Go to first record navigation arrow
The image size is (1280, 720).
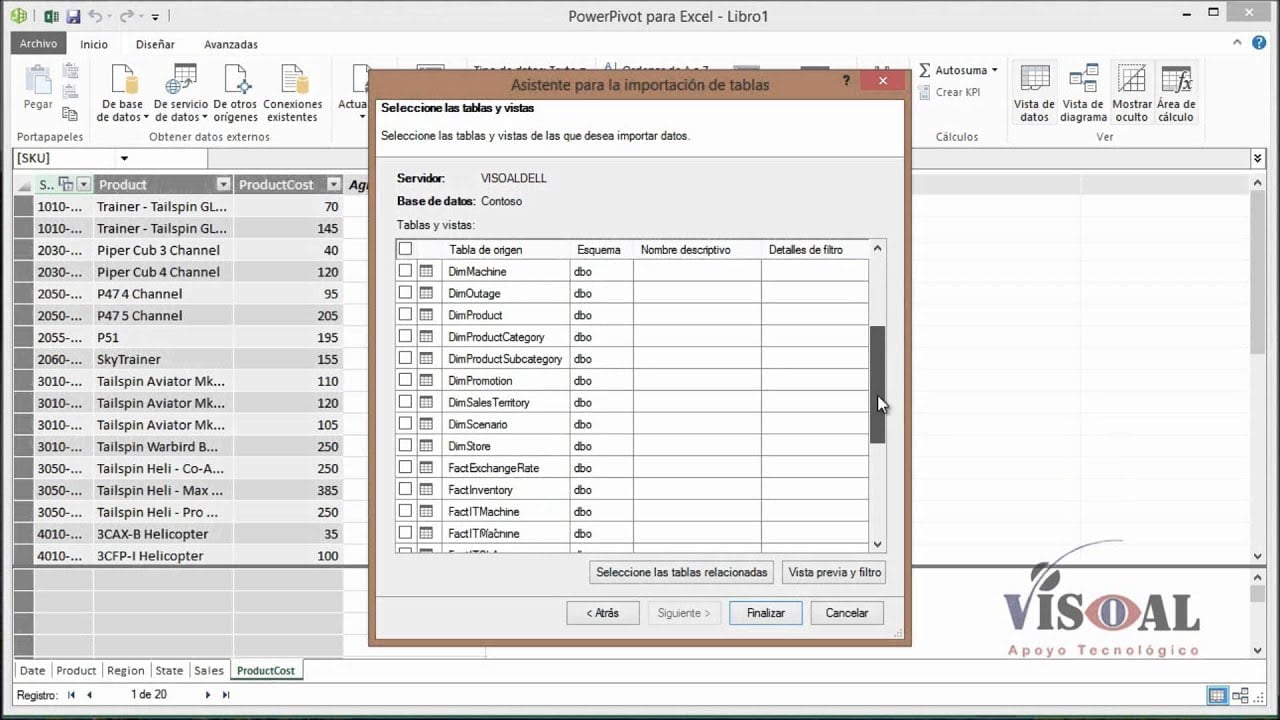click(71, 694)
